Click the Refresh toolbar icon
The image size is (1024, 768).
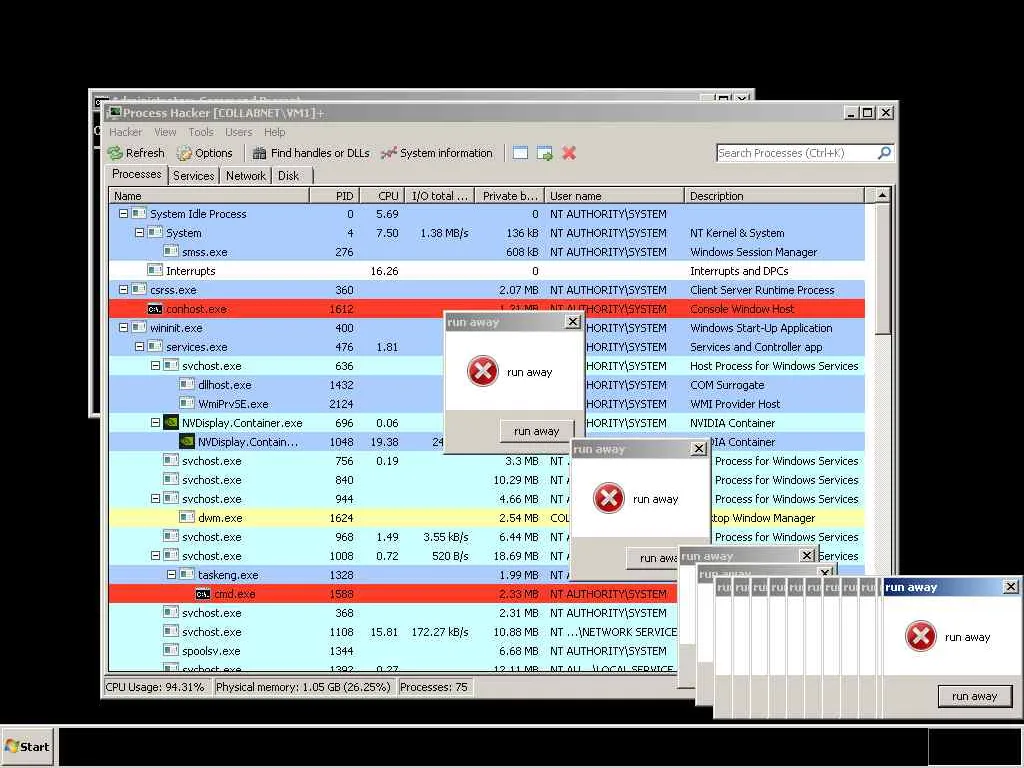tap(115, 153)
